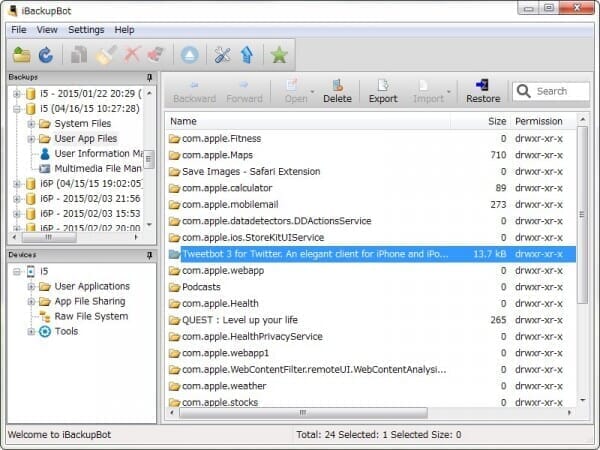
Task: Open the dropdown arrow next to Open
Action: 312,92
